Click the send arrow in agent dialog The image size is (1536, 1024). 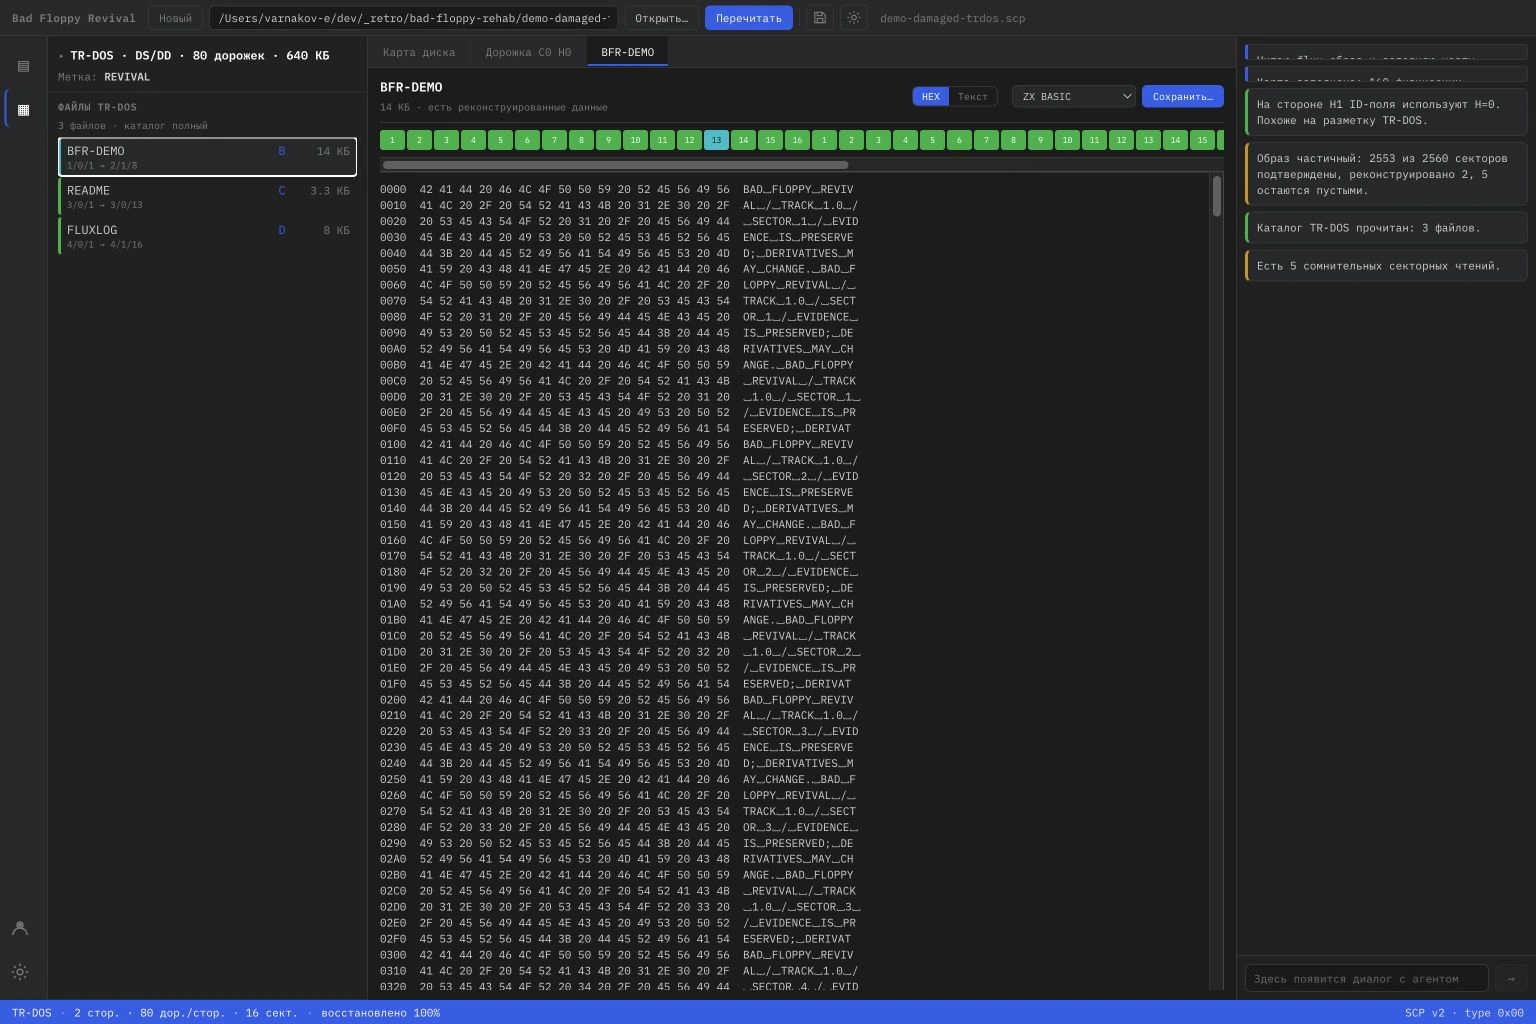coord(1511,978)
